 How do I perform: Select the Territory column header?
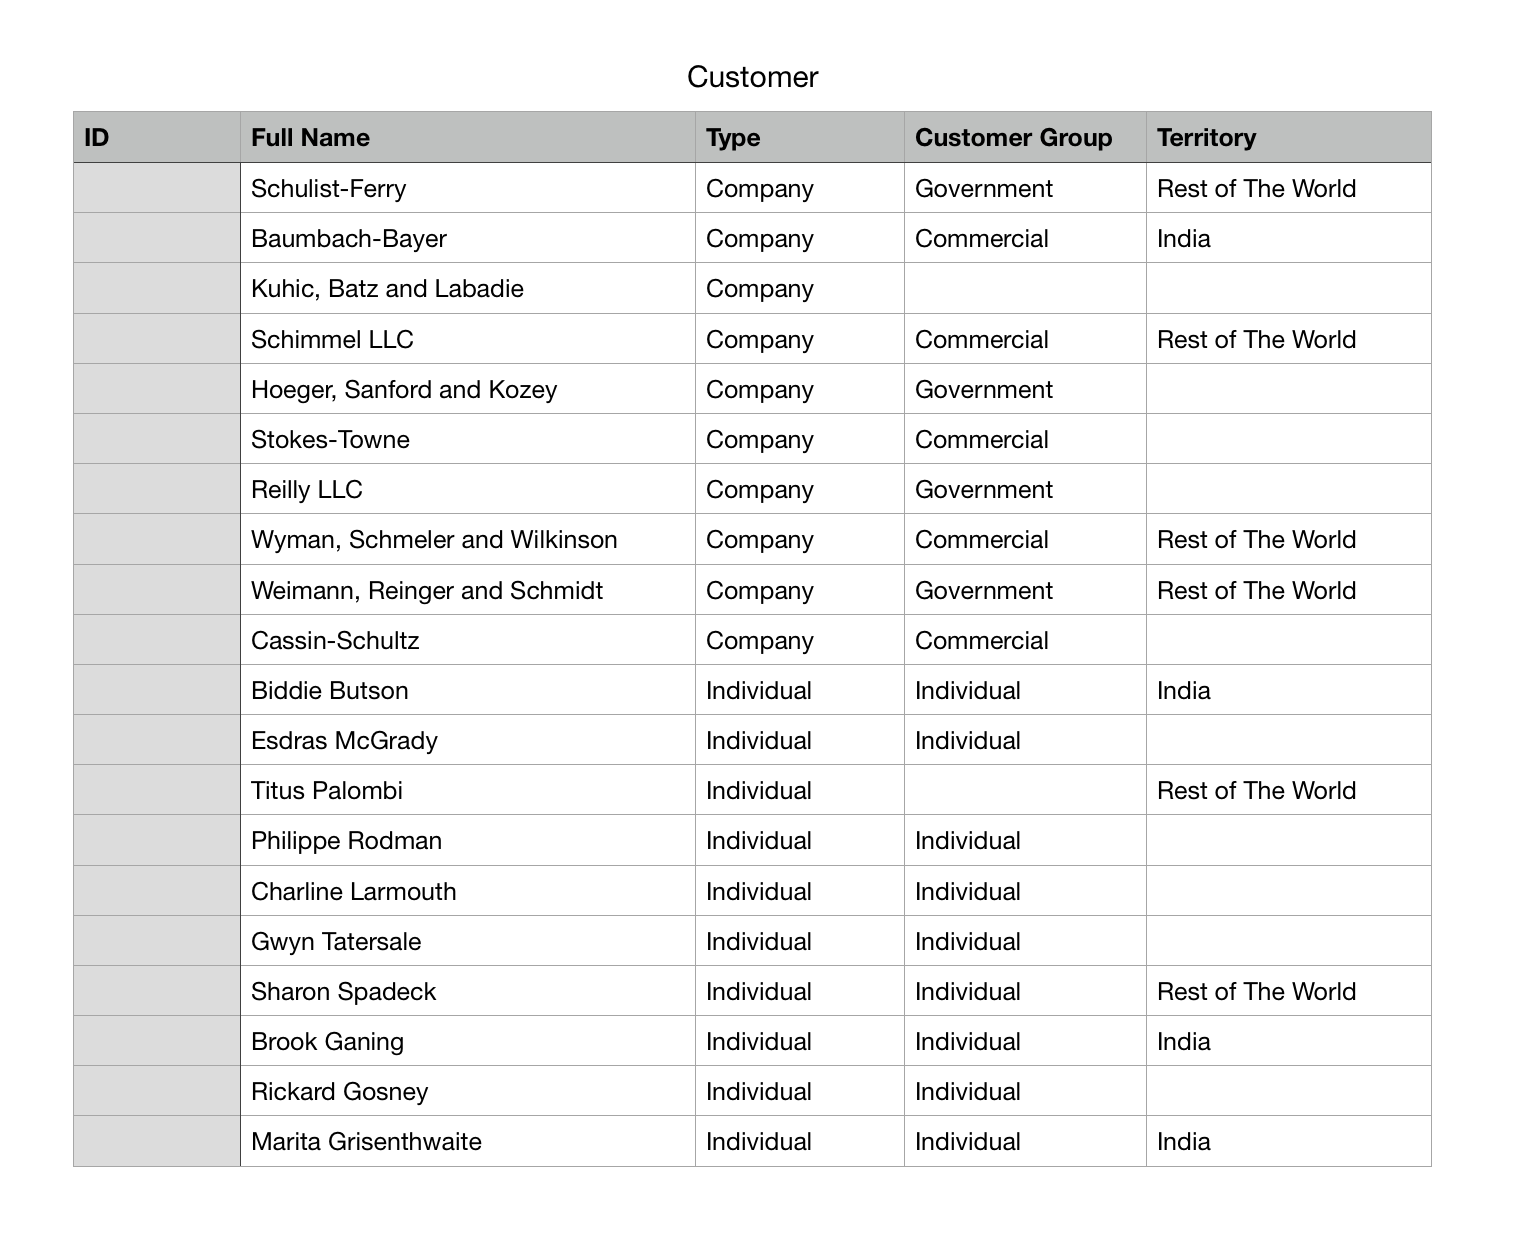coord(1287,138)
